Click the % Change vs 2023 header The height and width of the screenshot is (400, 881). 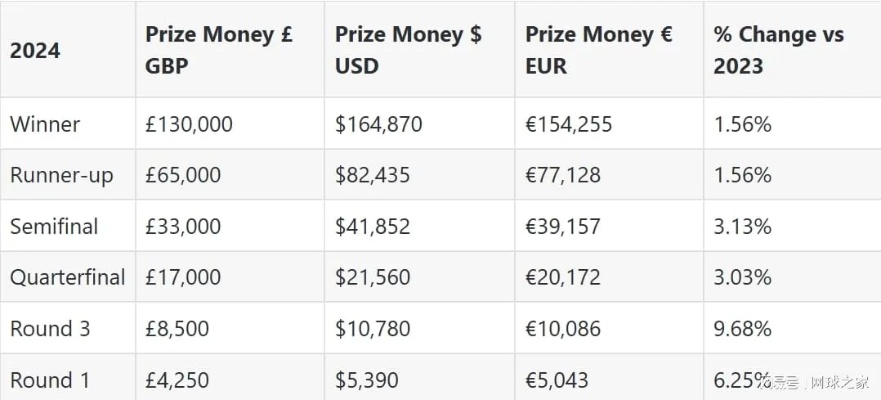click(779, 50)
